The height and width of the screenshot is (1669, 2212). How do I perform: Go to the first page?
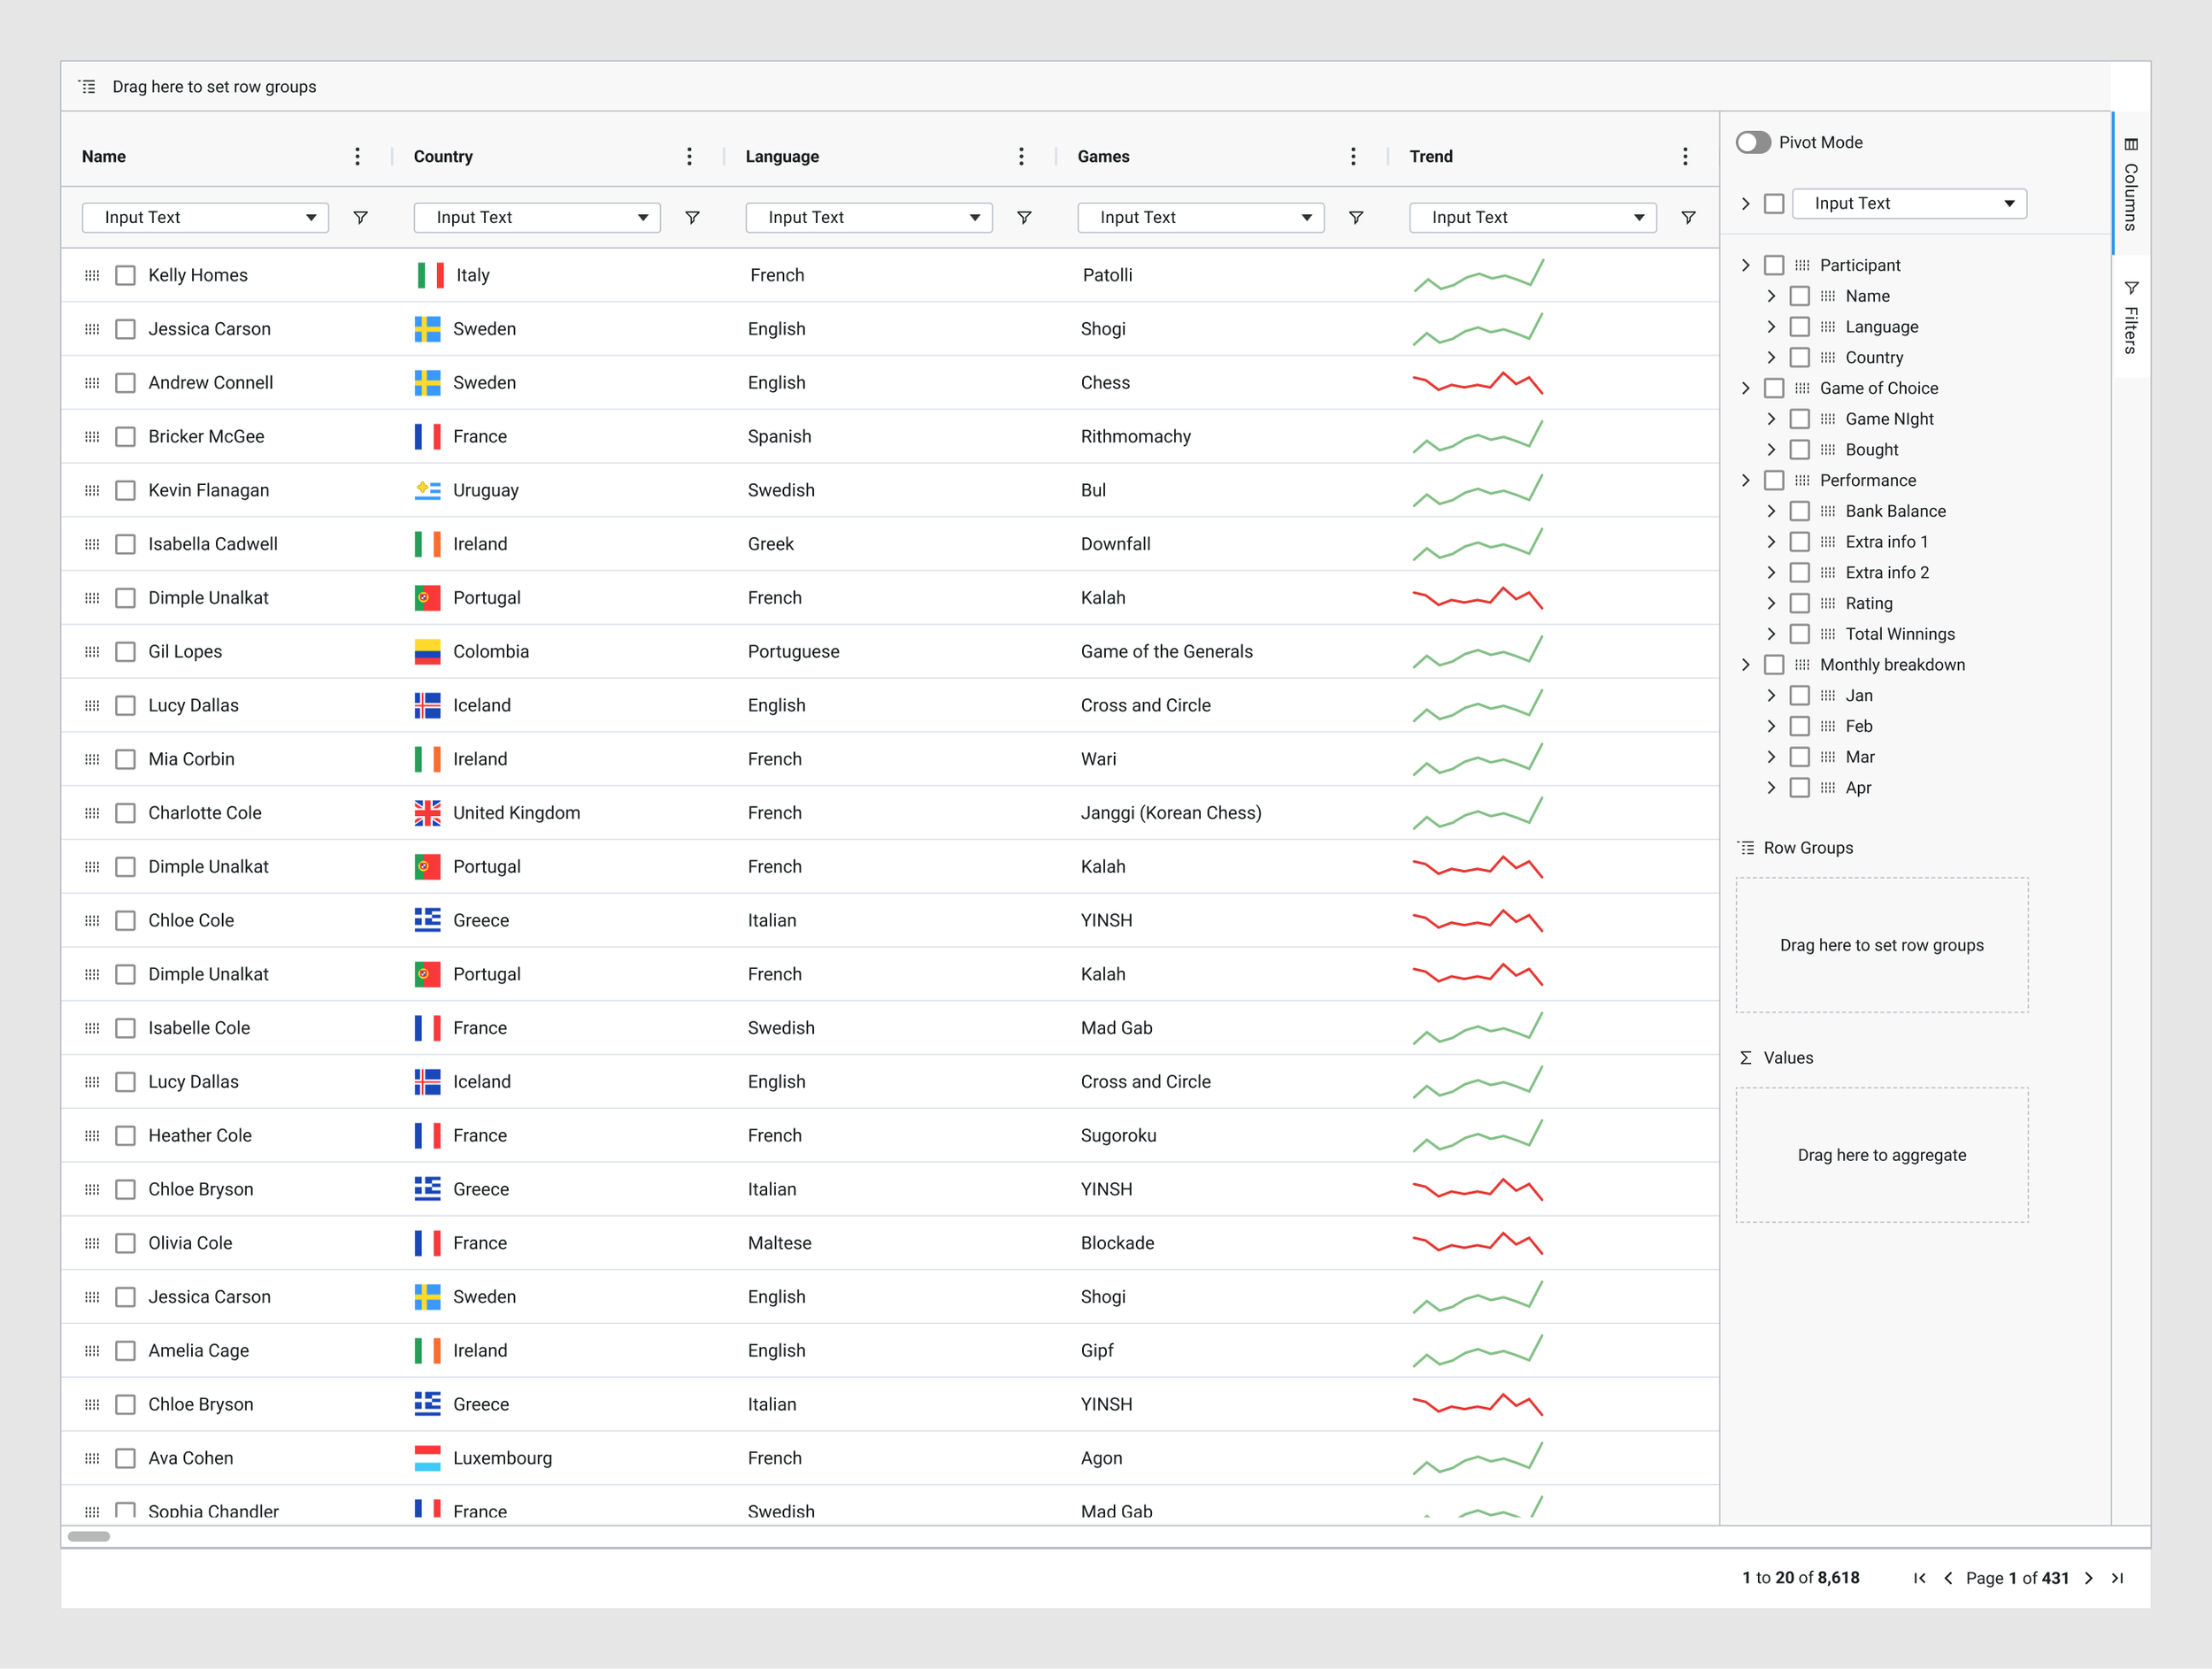pyautogui.click(x=1919, y=1578)
